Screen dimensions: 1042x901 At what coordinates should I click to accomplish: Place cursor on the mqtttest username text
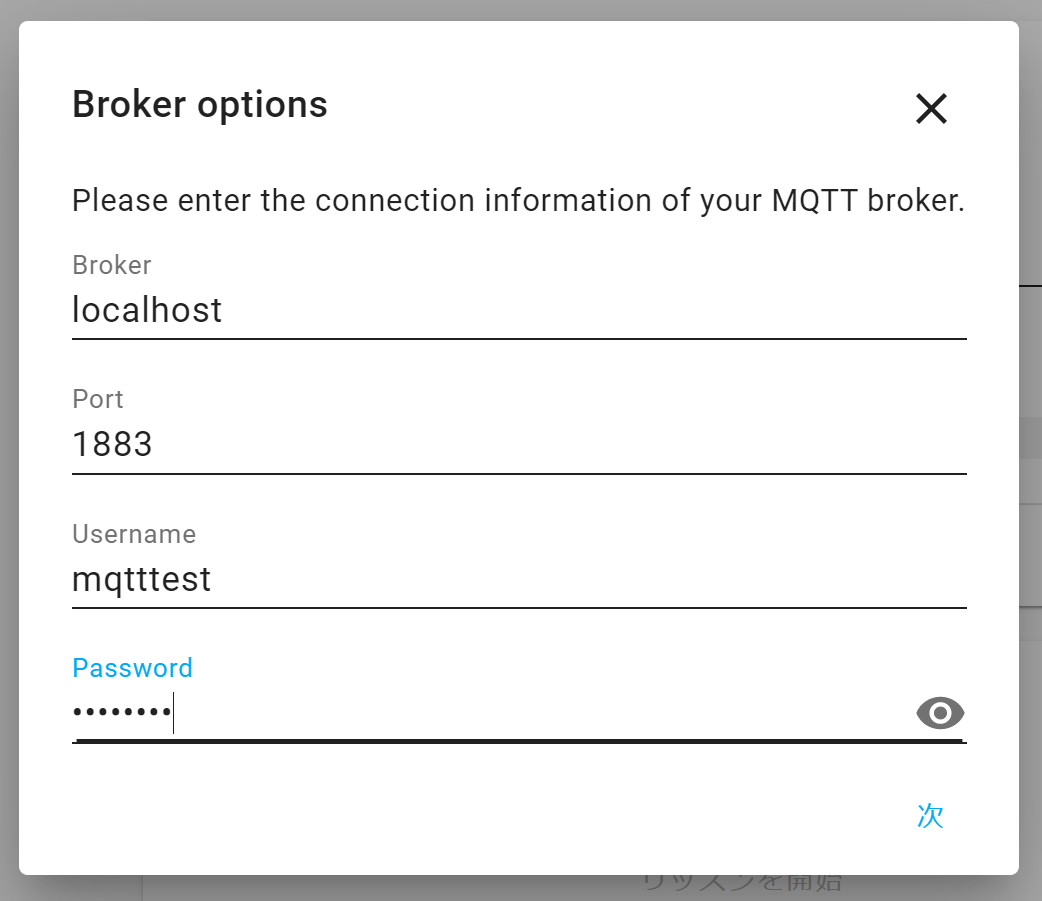pos(142,579)
